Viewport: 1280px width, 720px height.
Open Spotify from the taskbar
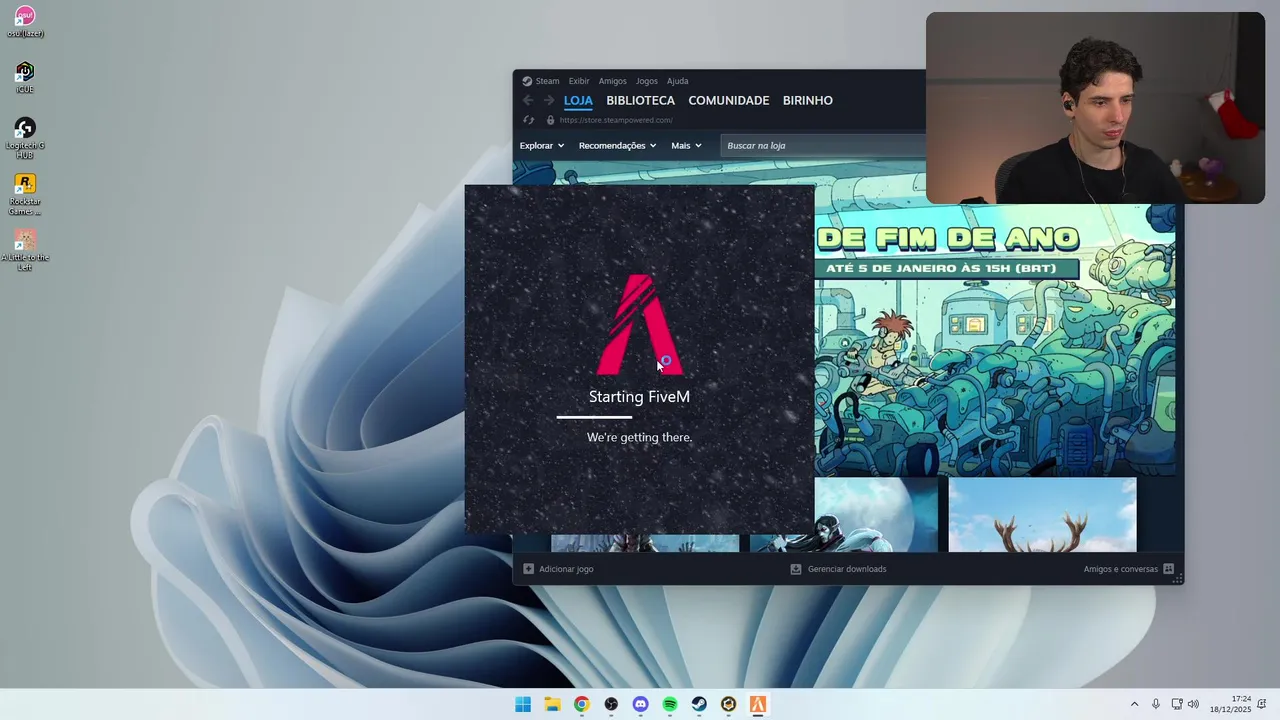coord(670,704)
